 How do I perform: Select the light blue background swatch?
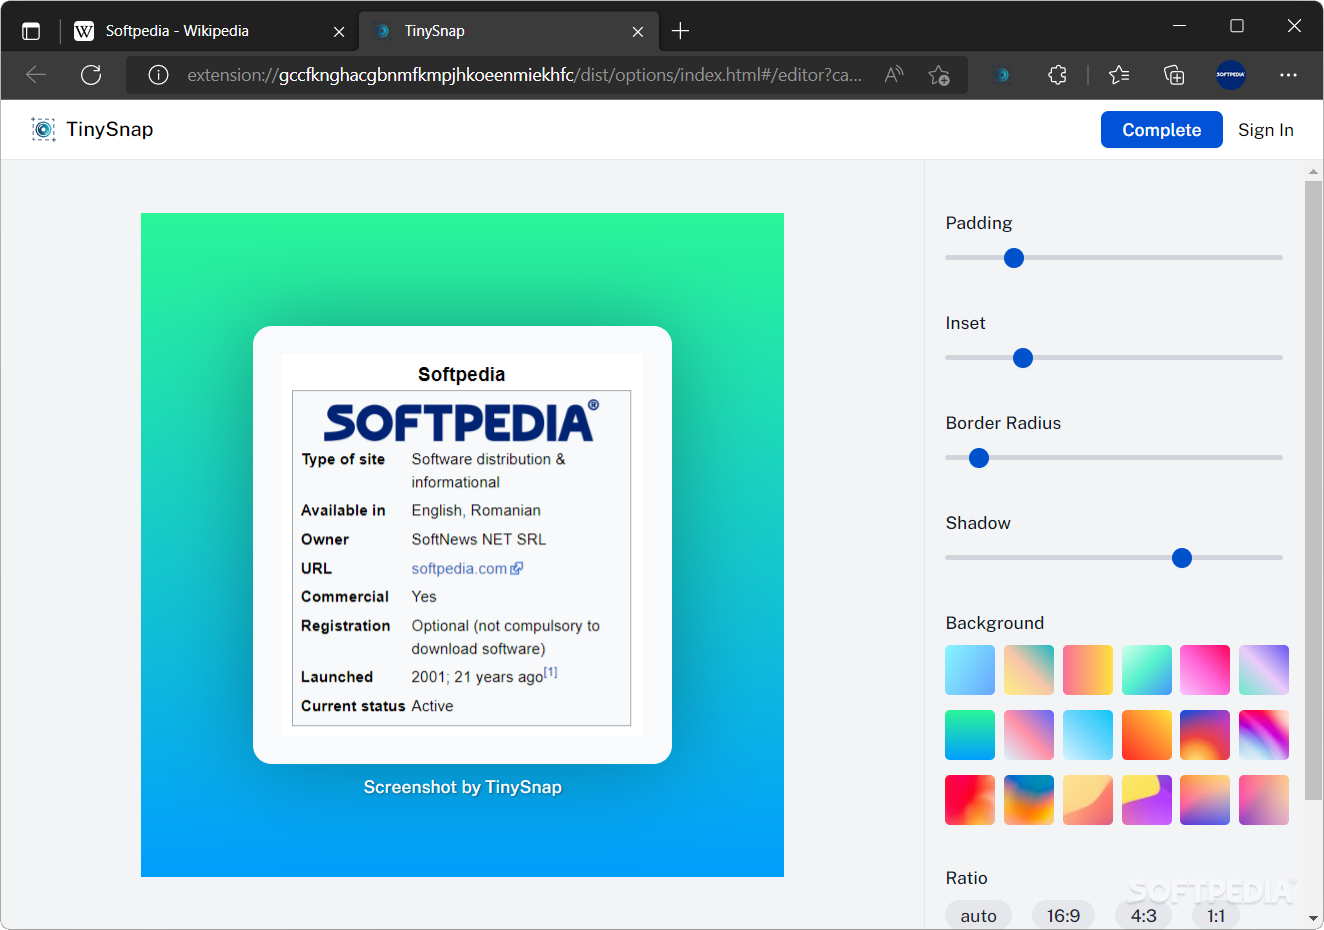pos(970,670)
